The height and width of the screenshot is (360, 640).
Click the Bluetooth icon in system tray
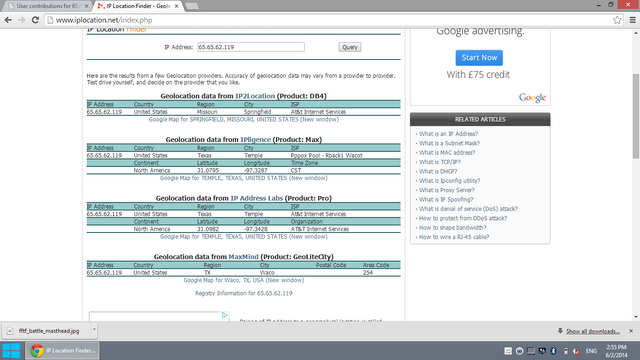click(x=553, y=351)
